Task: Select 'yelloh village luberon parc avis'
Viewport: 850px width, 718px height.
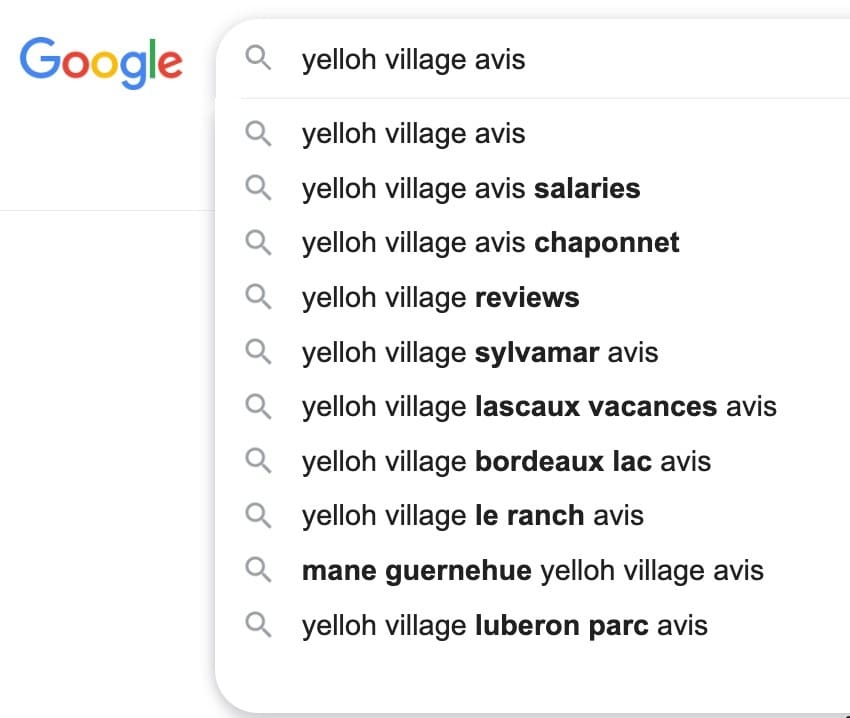Action: [x=504, y=626]
